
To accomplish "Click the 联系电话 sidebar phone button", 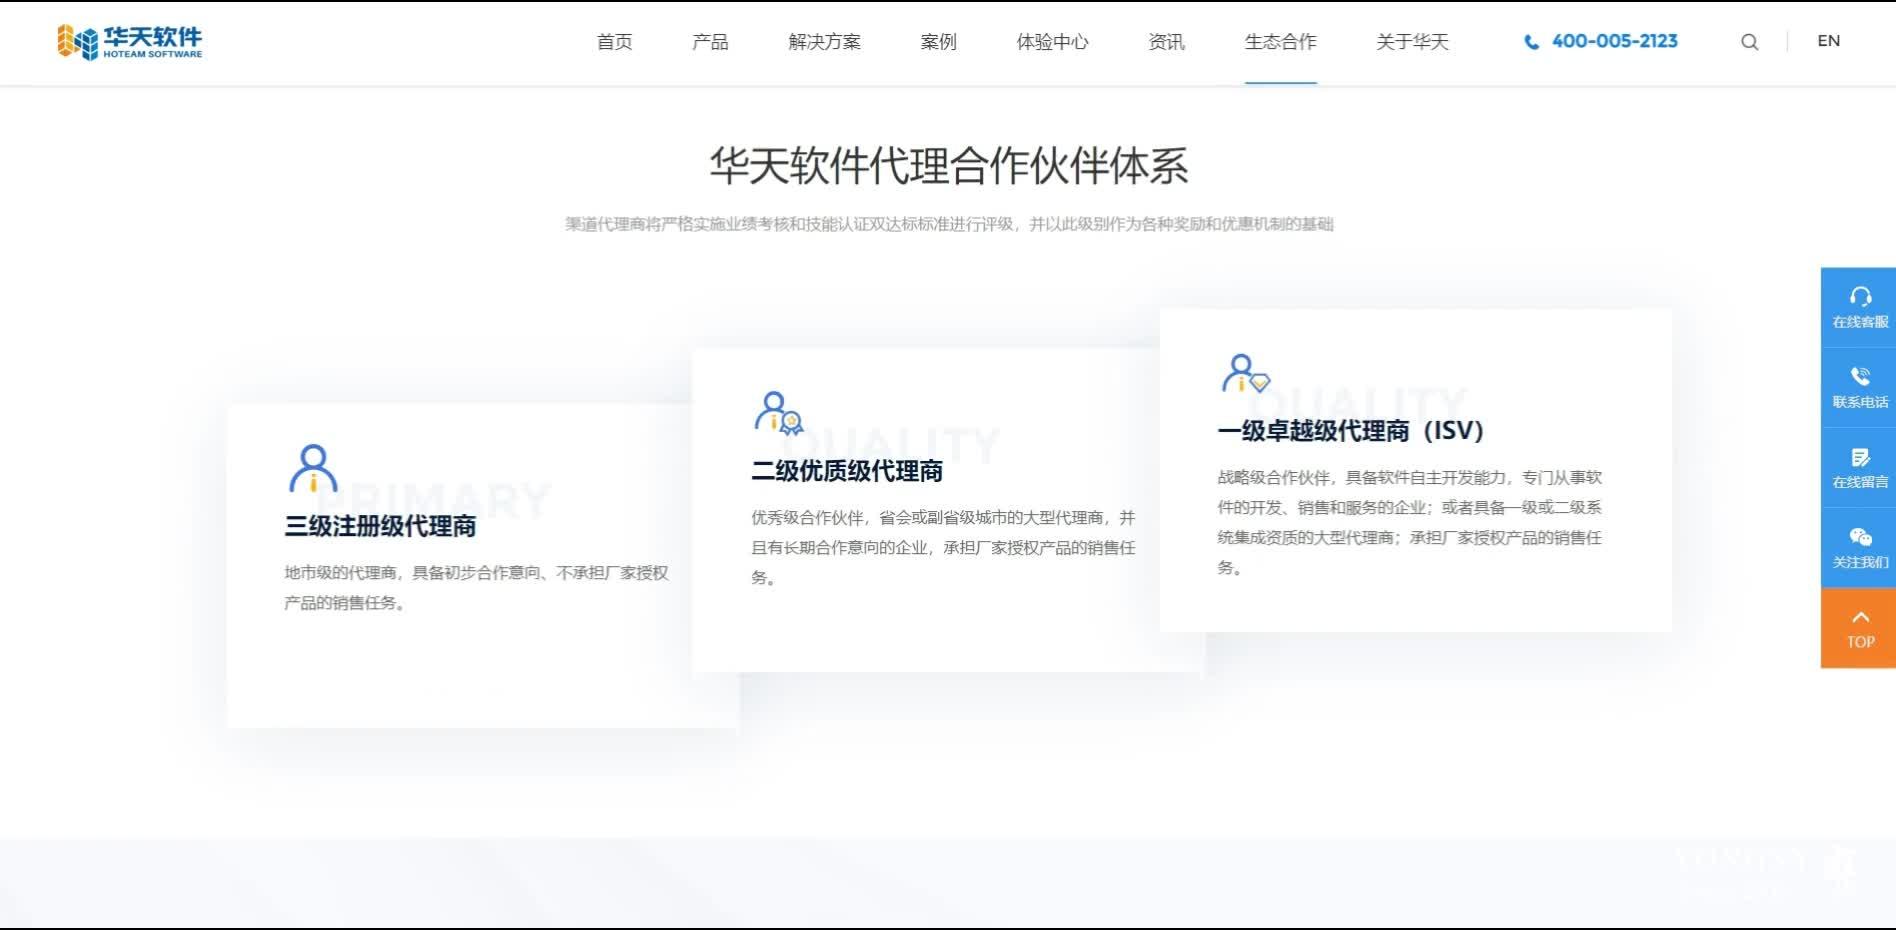I will [x=1860, y=388].
